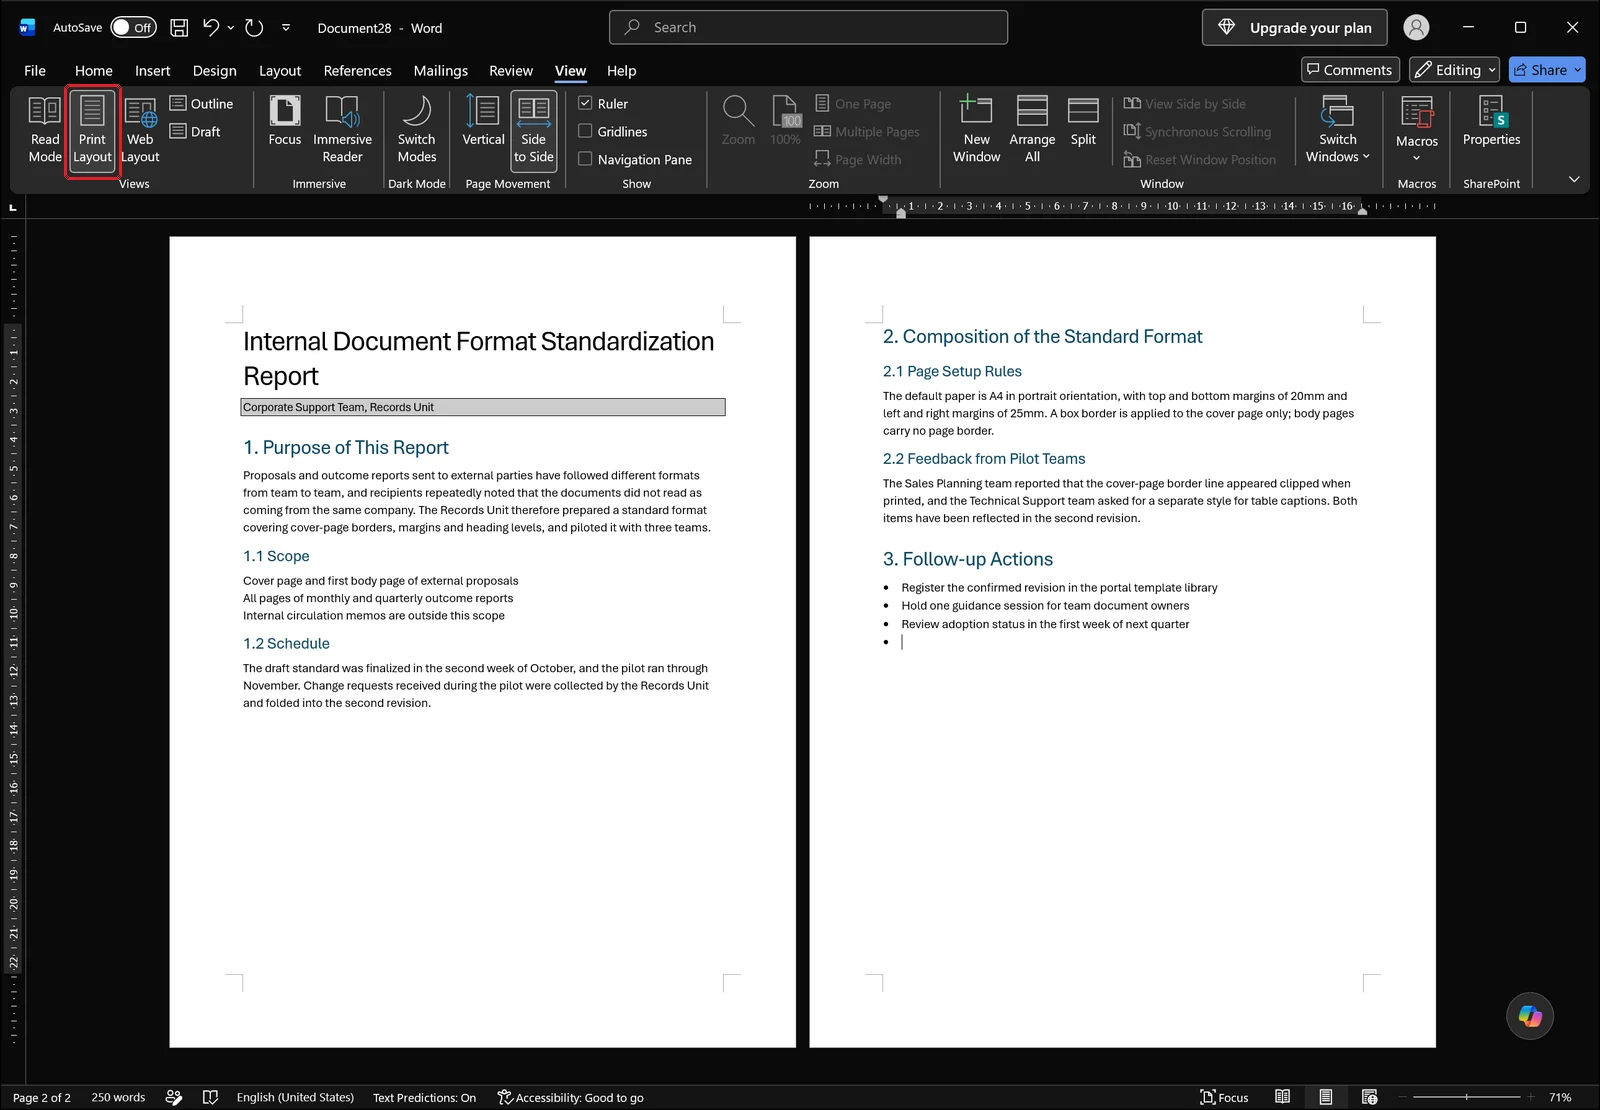1600x1110 pixels.
Task: Open Immersive Reader
Action: coord(342,130)
